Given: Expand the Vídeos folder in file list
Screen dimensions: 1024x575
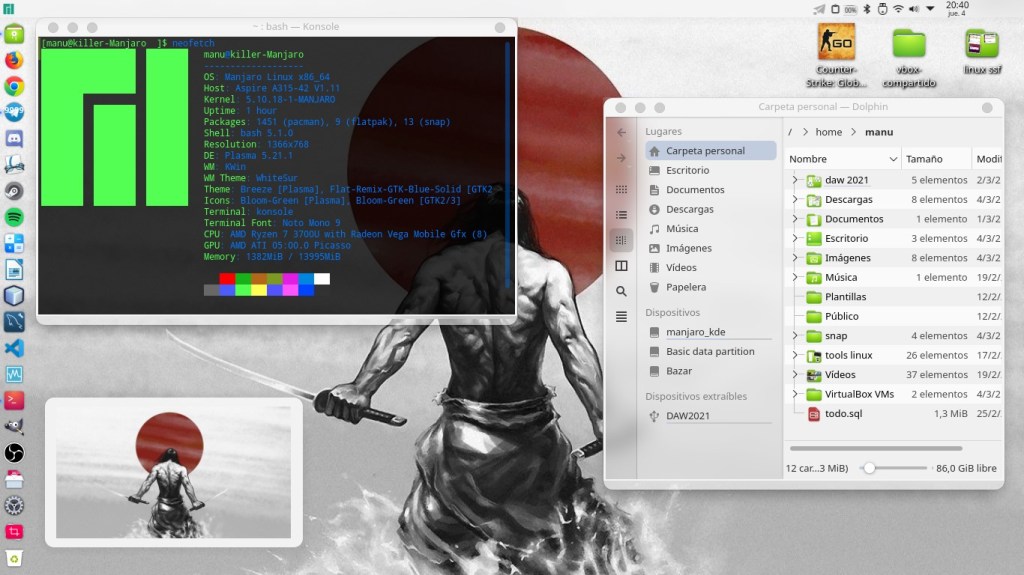Looking at the screenshot, I should (795, 375).
